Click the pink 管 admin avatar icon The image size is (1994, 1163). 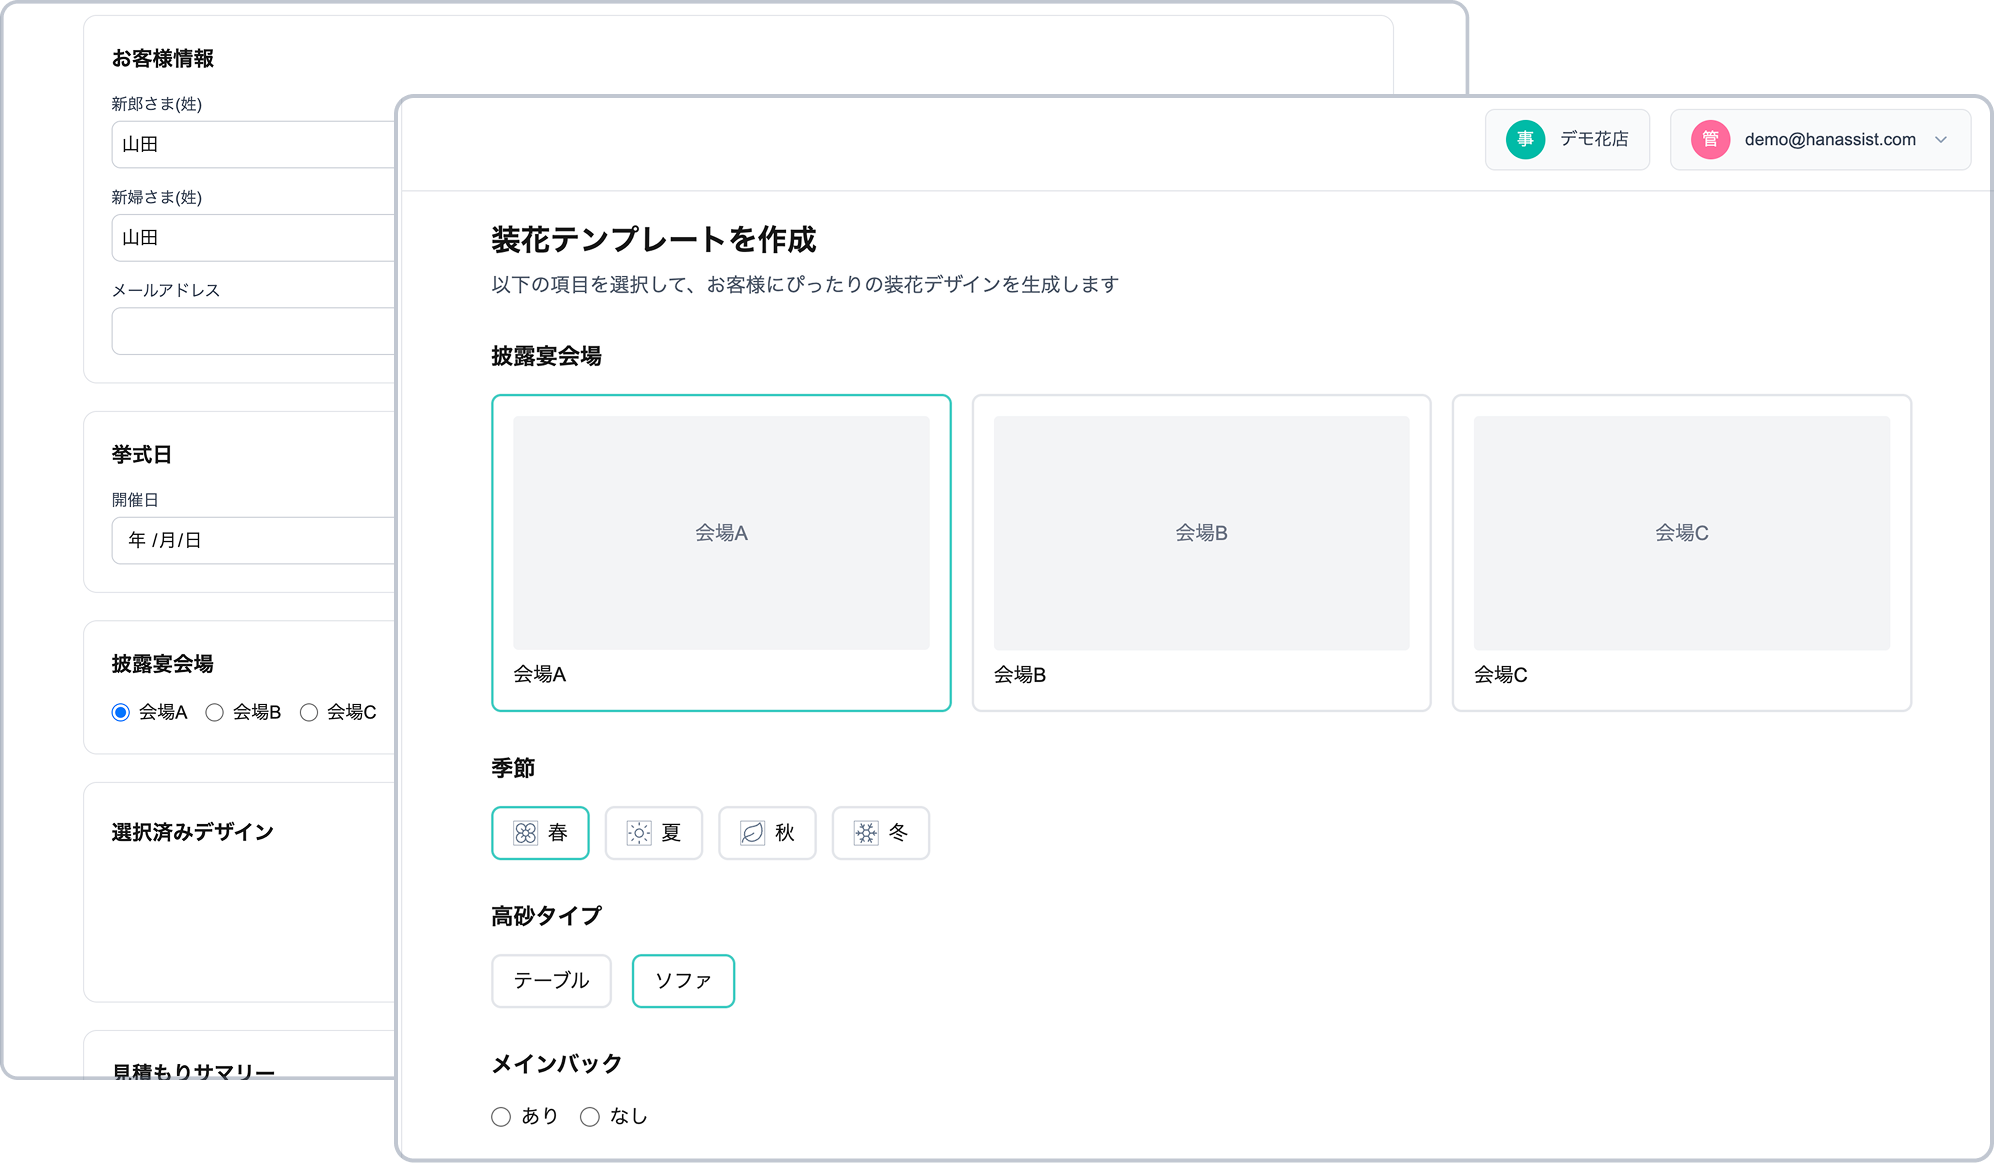click(x=1710, y=140)
